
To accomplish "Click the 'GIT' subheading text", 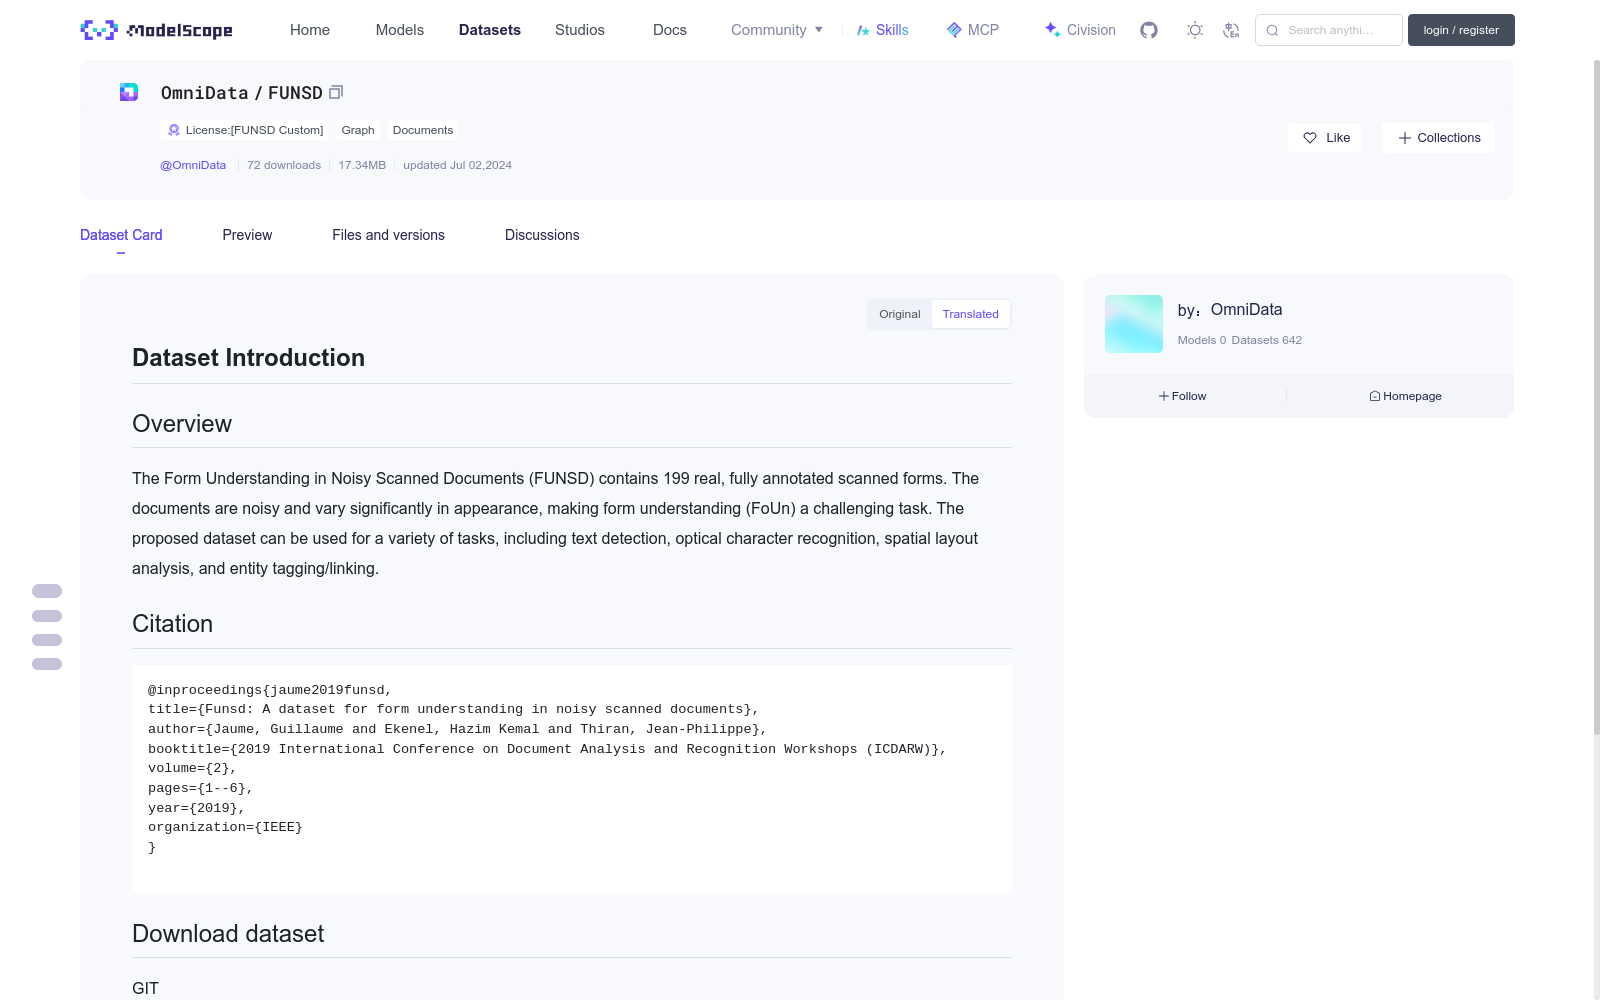I will (x=145, y=988).
